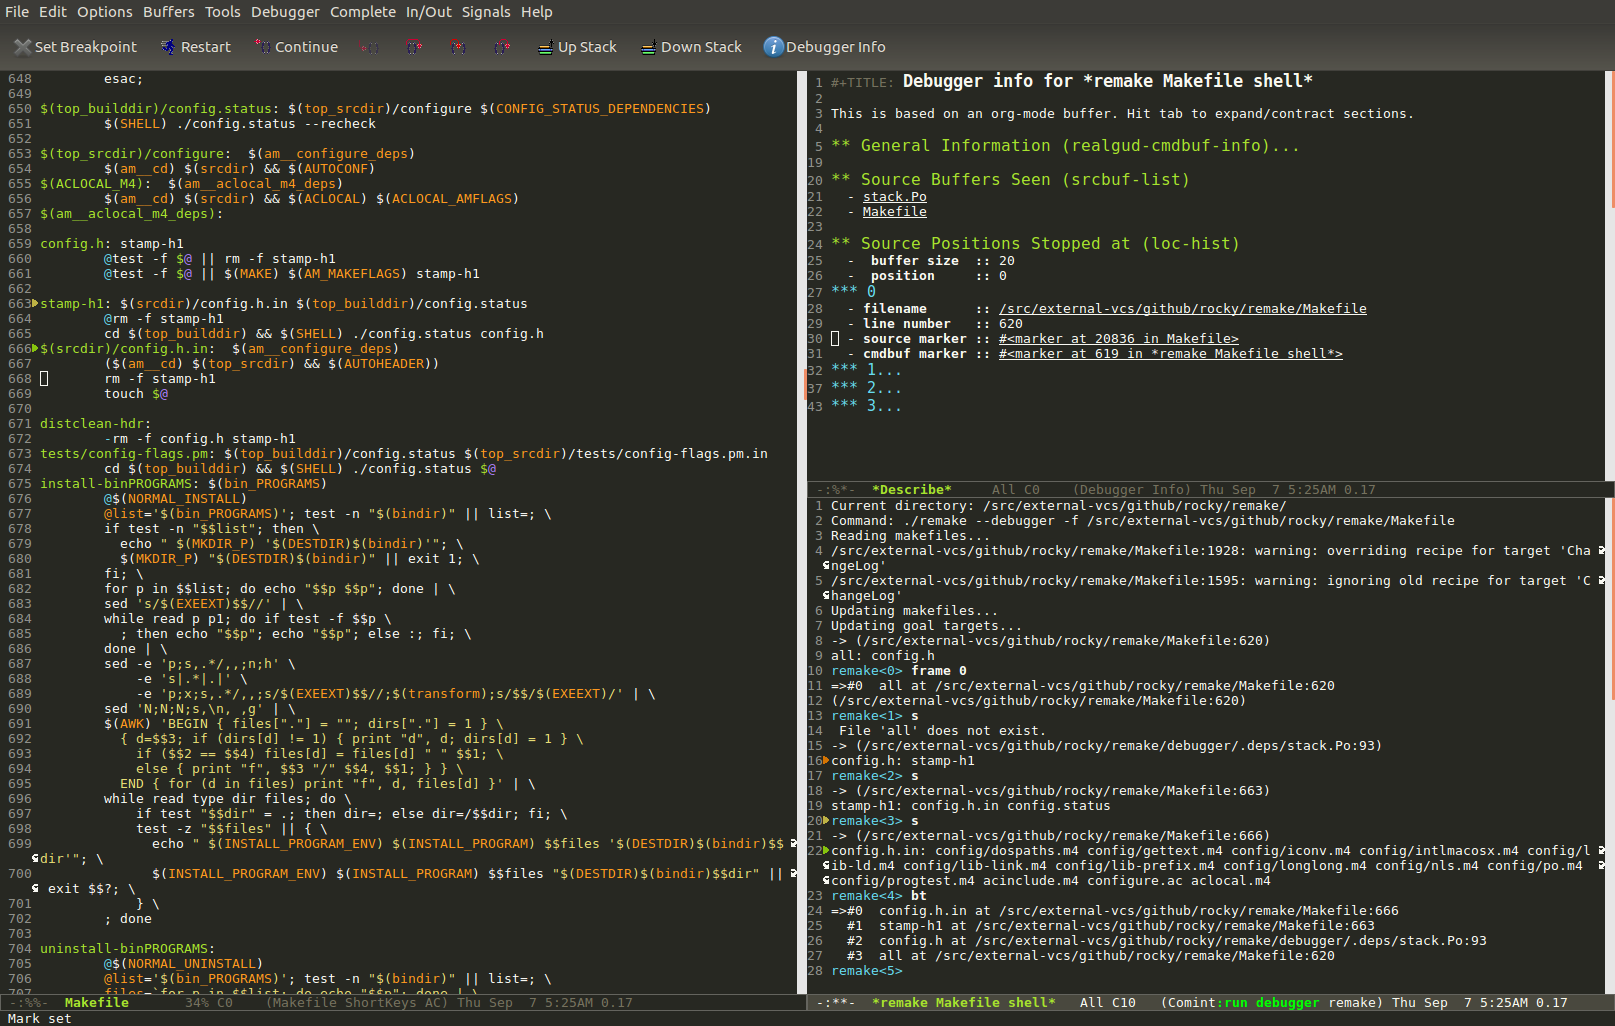The width and height of the screenshot is (1615, 1026).
Task: Move Up Stack using the toolbar icon
Action: pos(545,47)
